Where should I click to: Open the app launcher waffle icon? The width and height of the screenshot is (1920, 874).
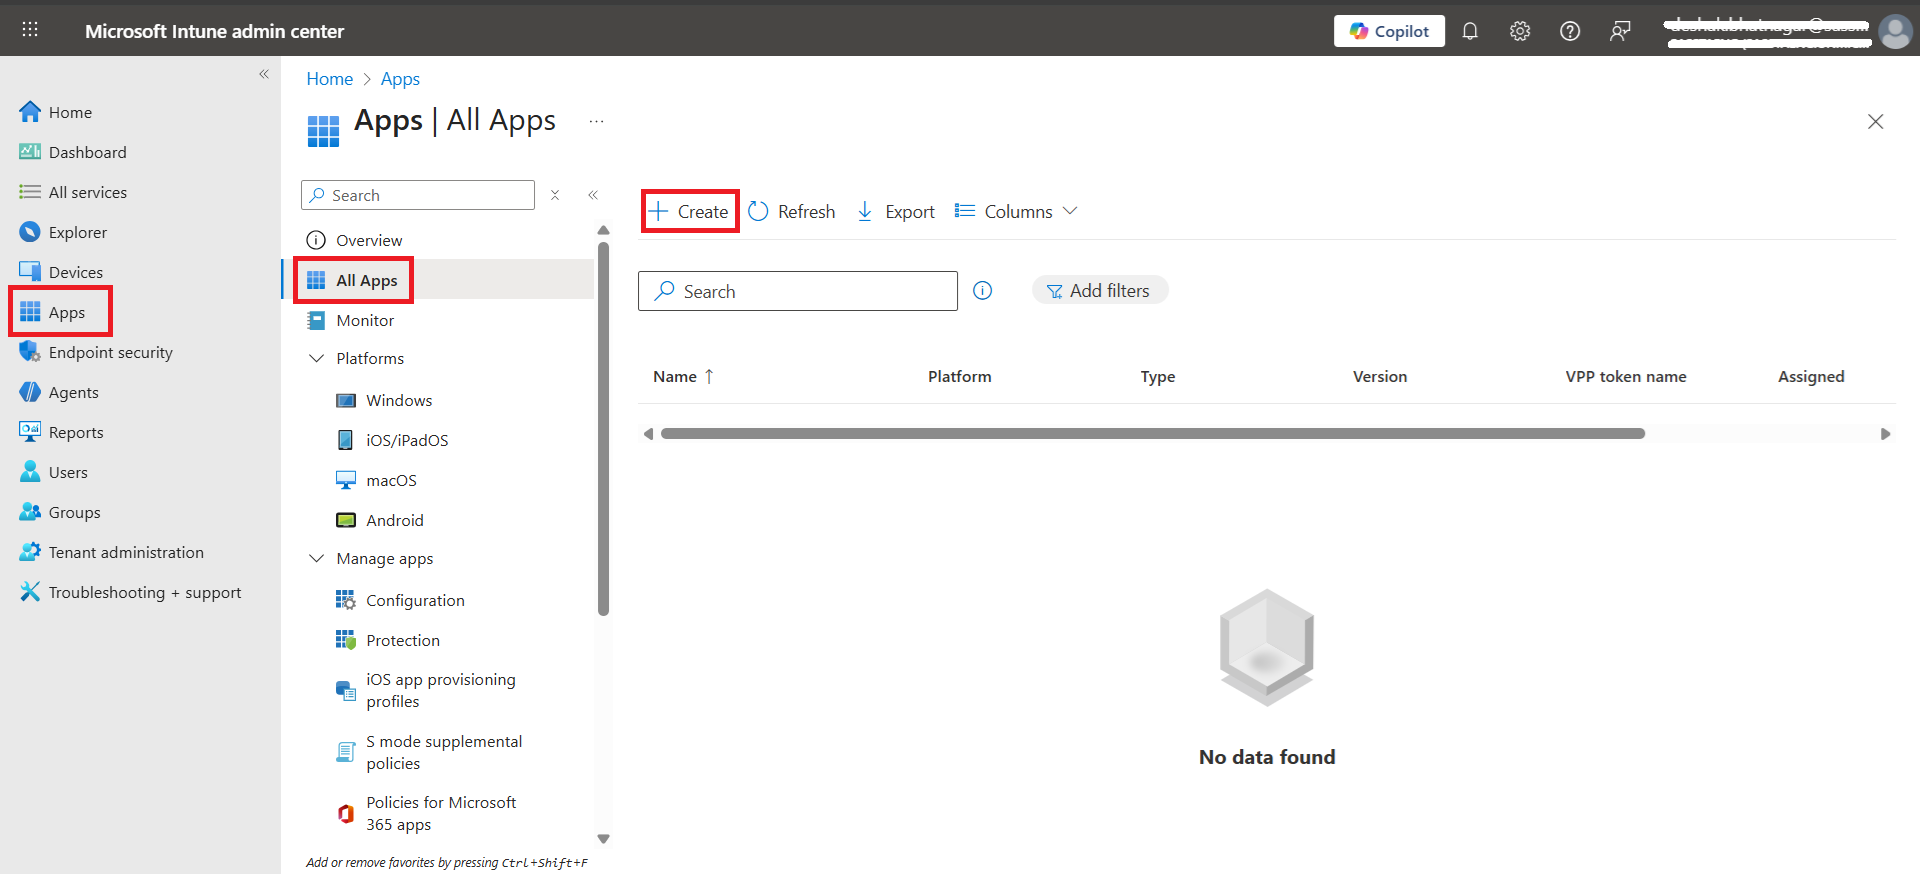30,30
